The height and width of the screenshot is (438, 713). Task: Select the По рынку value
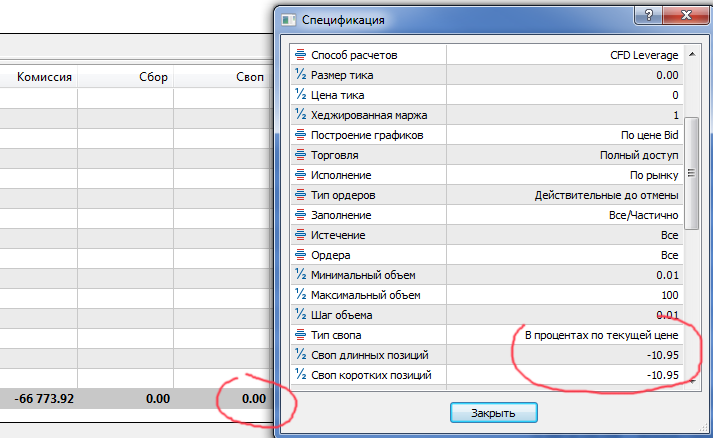point(654,175)
